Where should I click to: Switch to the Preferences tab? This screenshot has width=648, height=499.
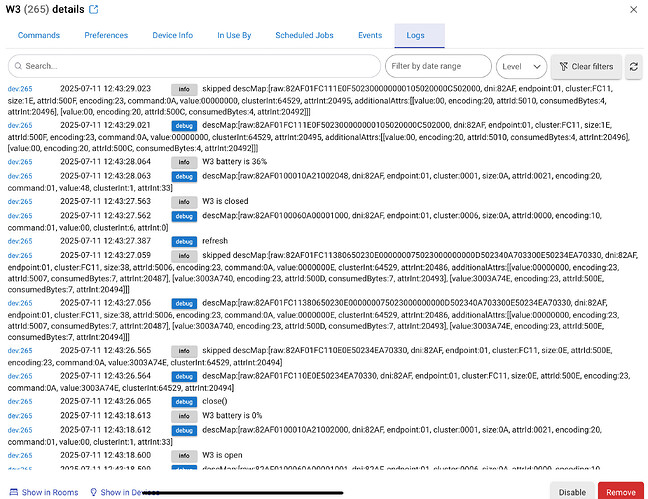[106, 35]
